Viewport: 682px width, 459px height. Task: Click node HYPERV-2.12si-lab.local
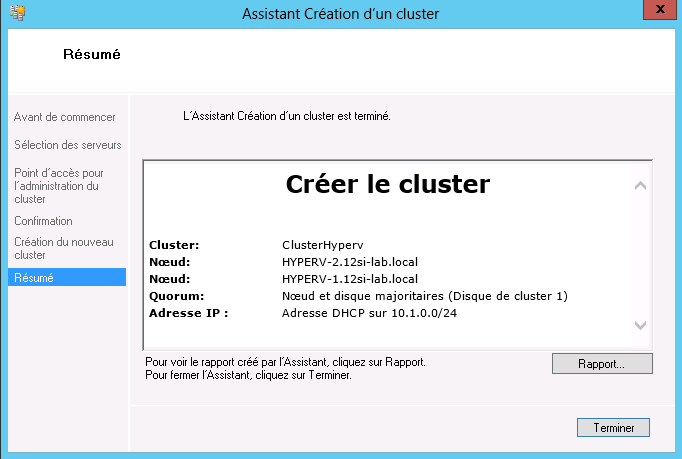click(x=350, y=262)
